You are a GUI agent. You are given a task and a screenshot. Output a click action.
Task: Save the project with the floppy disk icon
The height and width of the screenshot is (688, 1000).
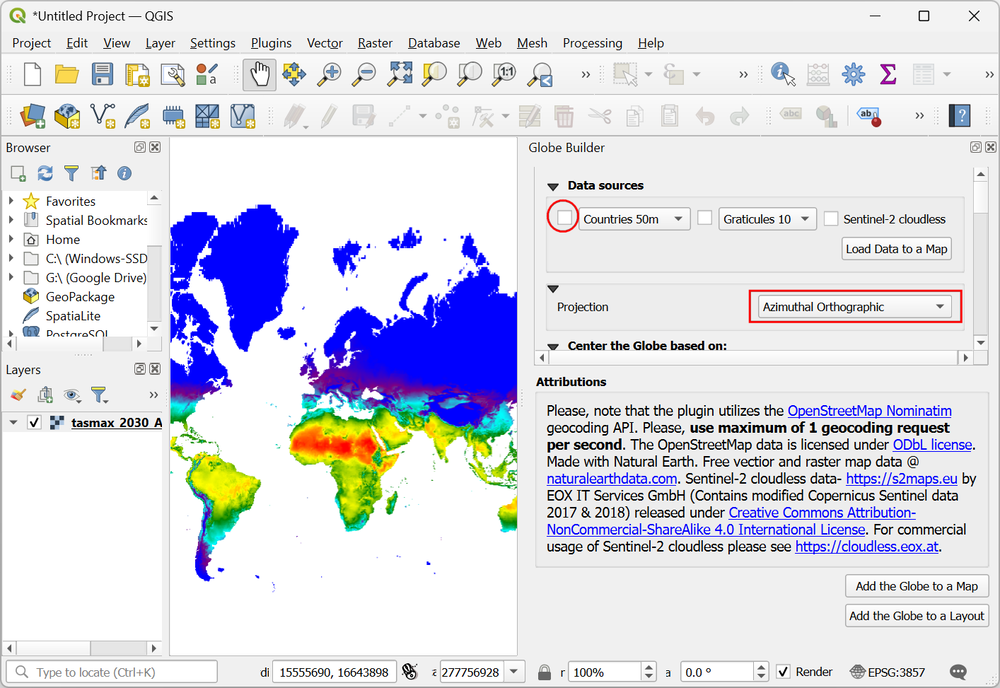[102, 75]
